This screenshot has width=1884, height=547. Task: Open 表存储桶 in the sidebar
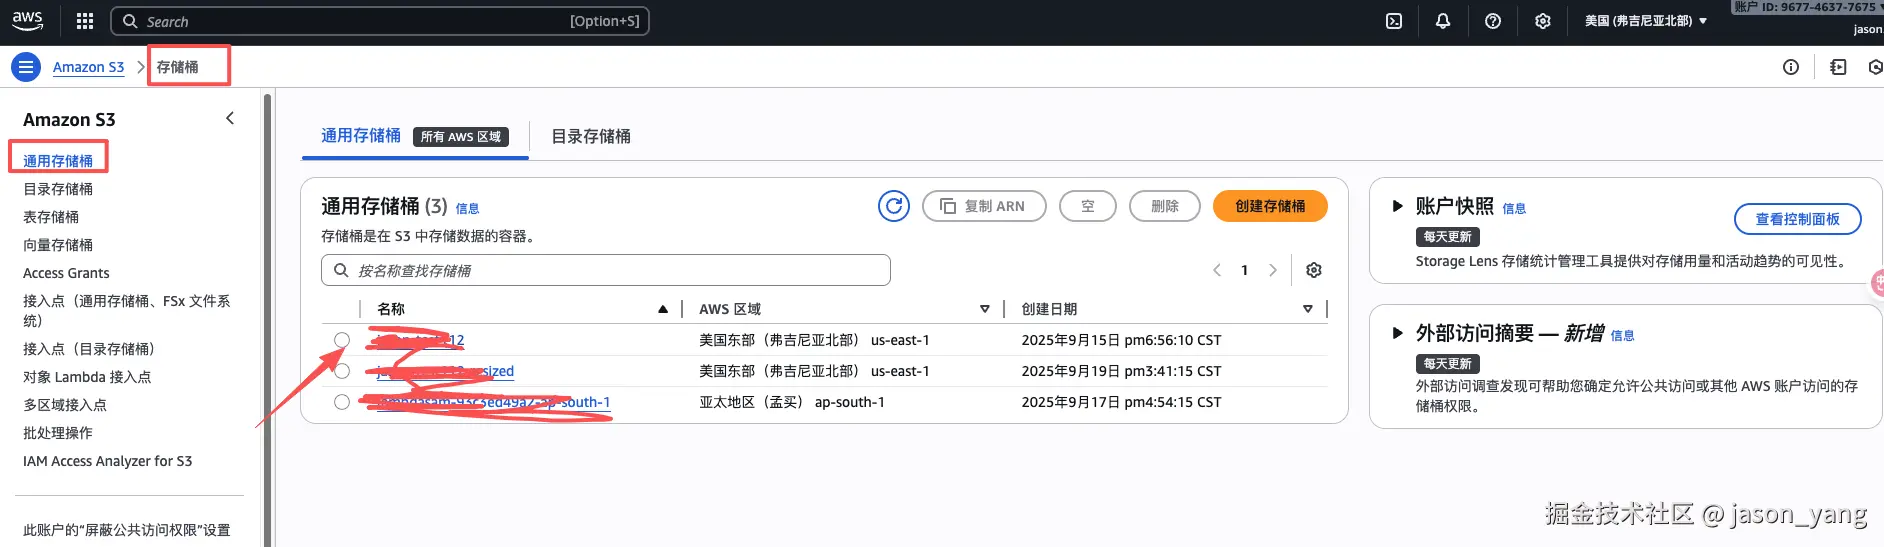point(51,217)
